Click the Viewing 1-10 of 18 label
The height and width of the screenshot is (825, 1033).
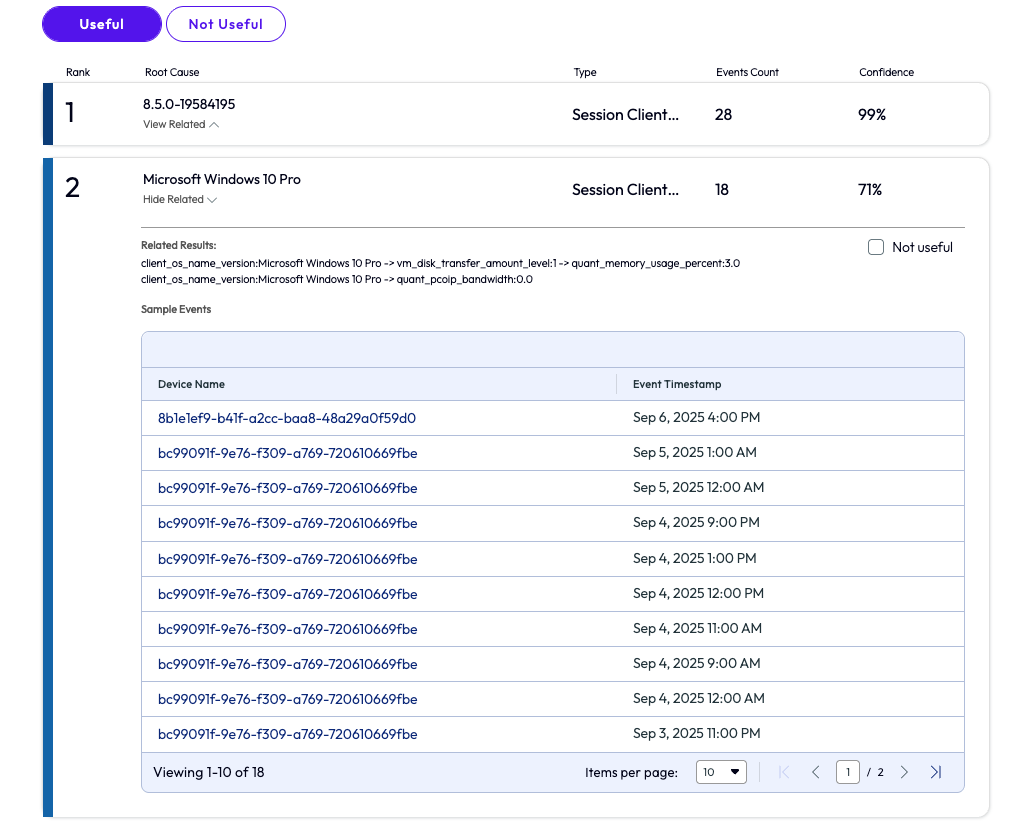[x=210, y=771]
